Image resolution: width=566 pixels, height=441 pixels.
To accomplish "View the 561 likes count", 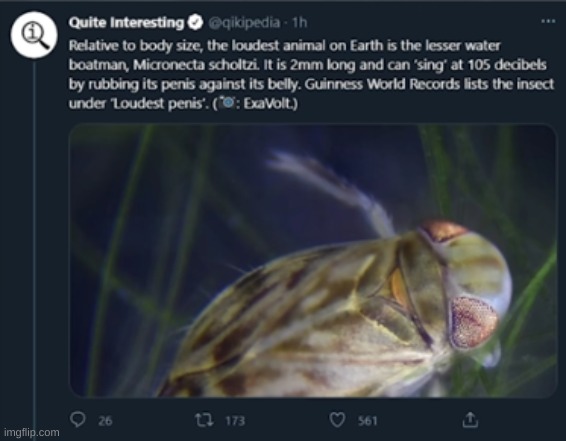I will click(x=367, y=421).
